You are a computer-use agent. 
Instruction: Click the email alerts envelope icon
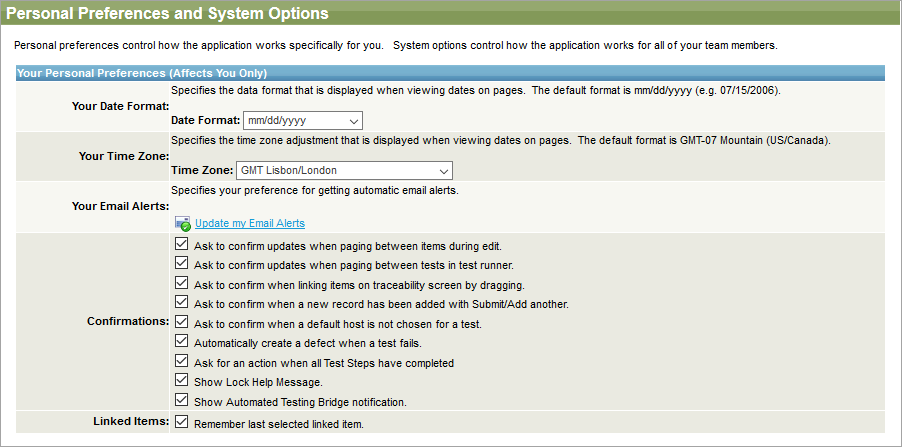pos(182,224)
